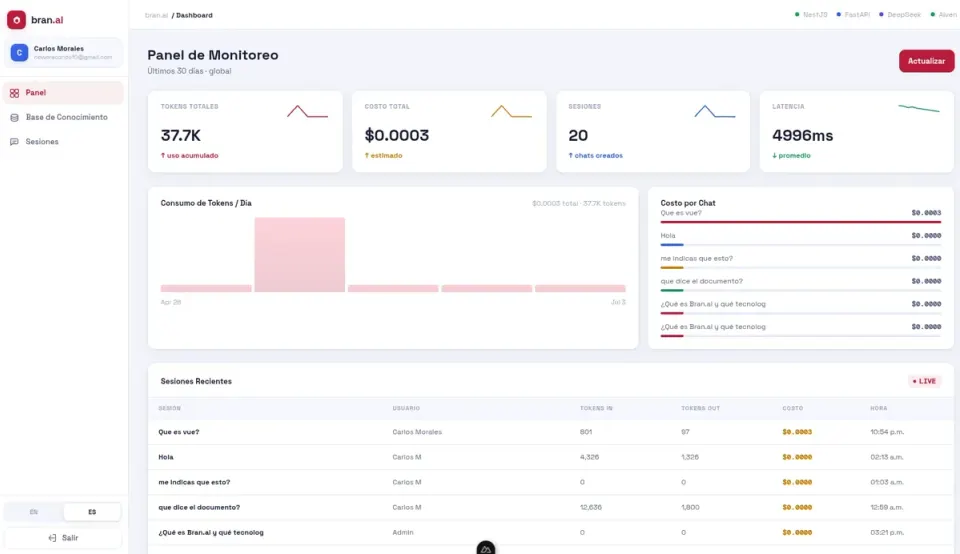This screenshot has width=960, height=554.
Task: Click 'que dice el documento?' table row
Action: coord(550,507)
